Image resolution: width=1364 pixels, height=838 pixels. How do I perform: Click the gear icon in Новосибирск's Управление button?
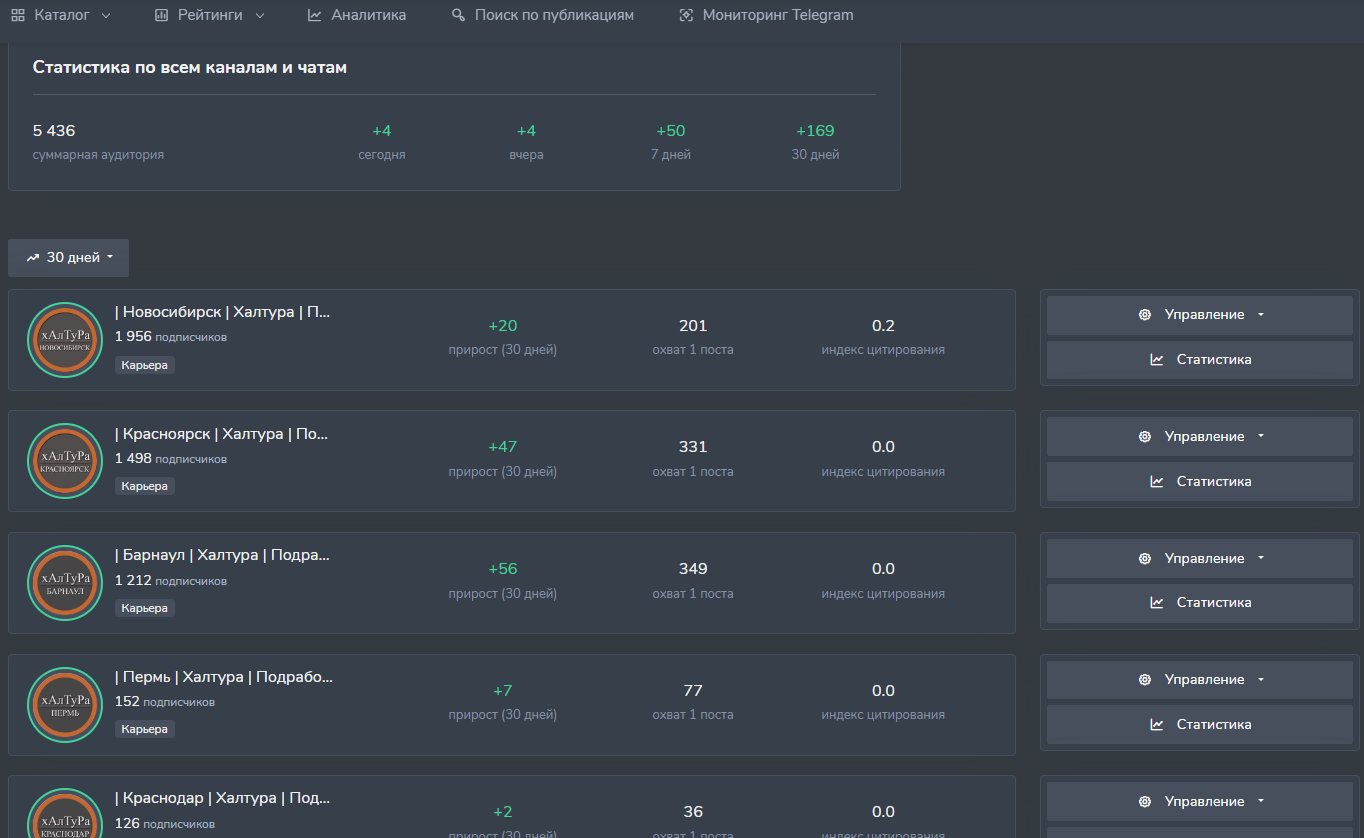pos(1145,315)
